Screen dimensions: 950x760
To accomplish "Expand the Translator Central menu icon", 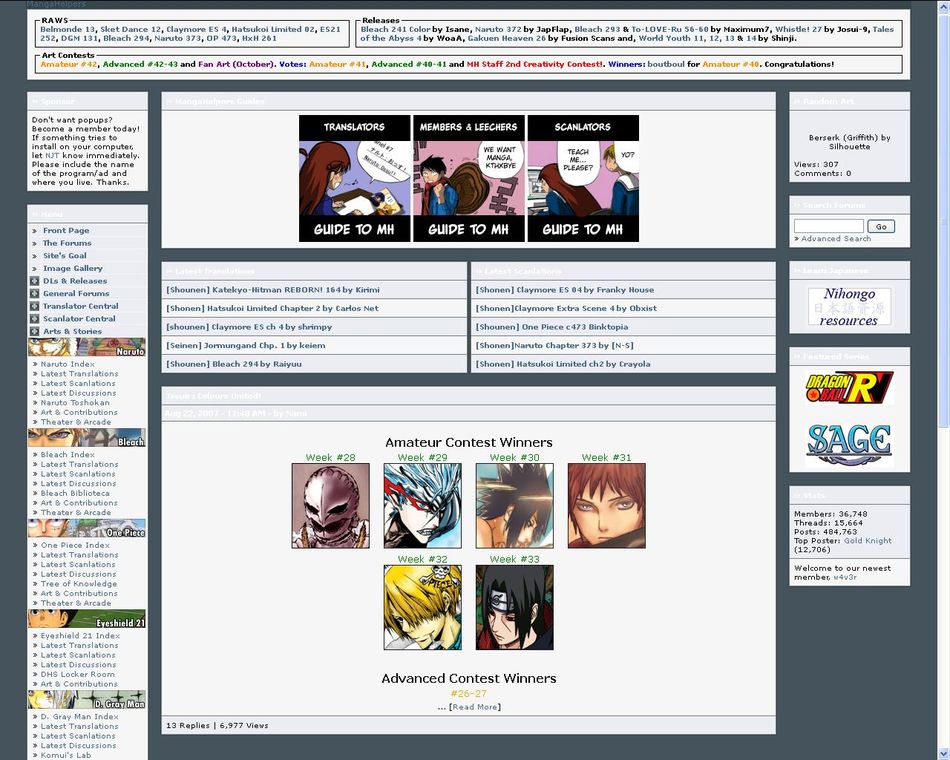I will point(35,306).
